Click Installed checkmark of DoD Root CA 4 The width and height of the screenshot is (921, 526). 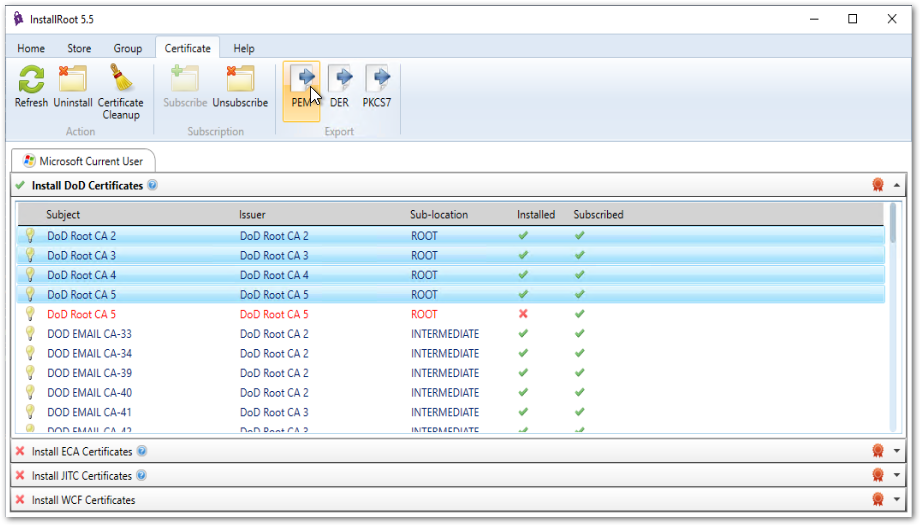click(523, 275)
